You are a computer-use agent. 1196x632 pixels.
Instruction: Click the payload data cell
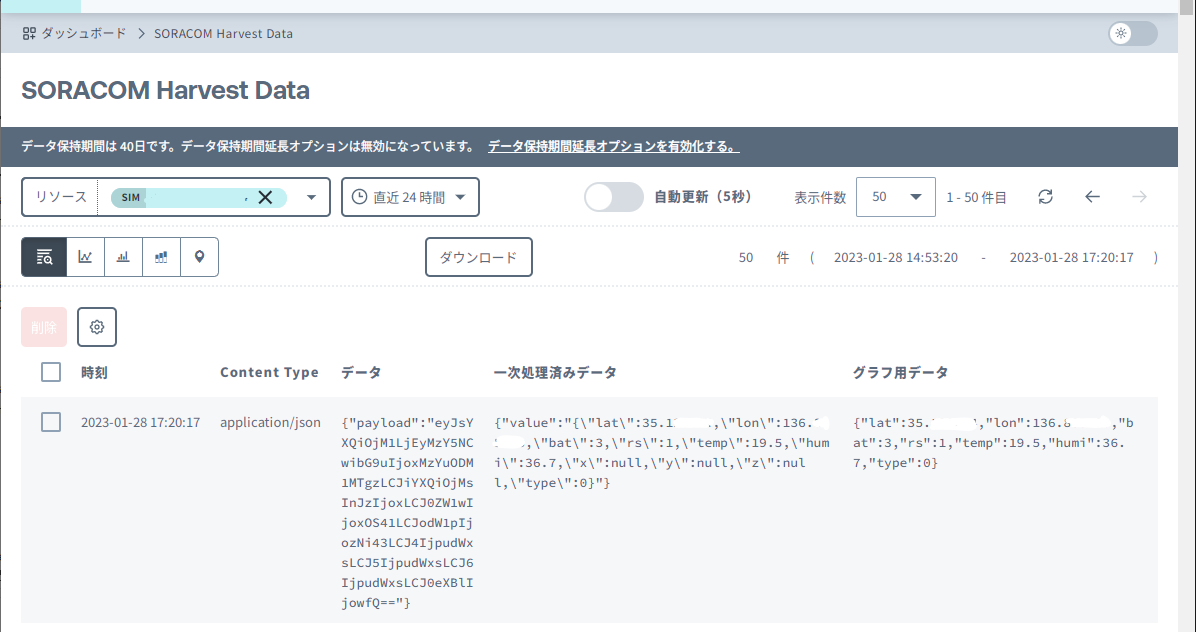coord(408,512)
